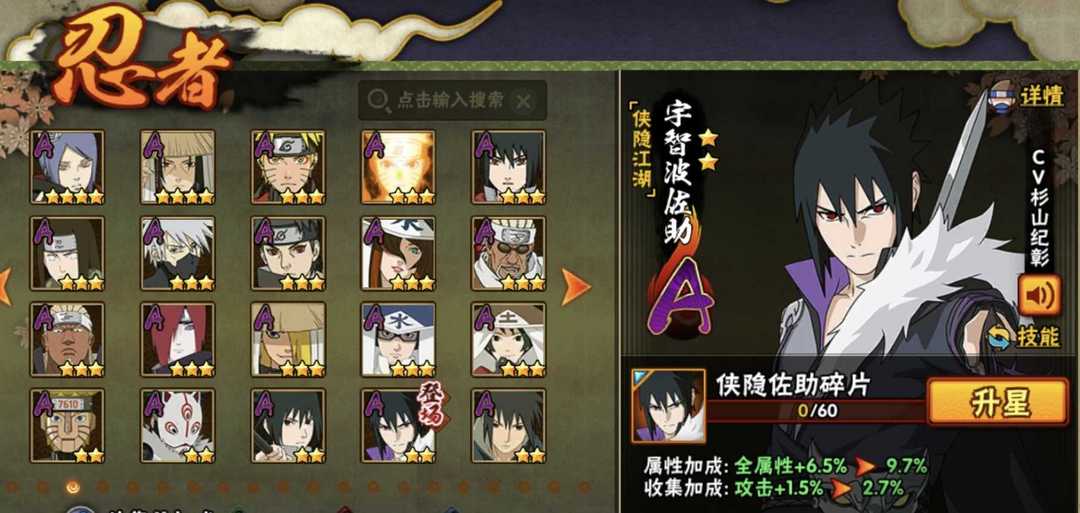Click the 点击输入搜索 search box
Screen dimensions: 1080x513
pos(453,101)
